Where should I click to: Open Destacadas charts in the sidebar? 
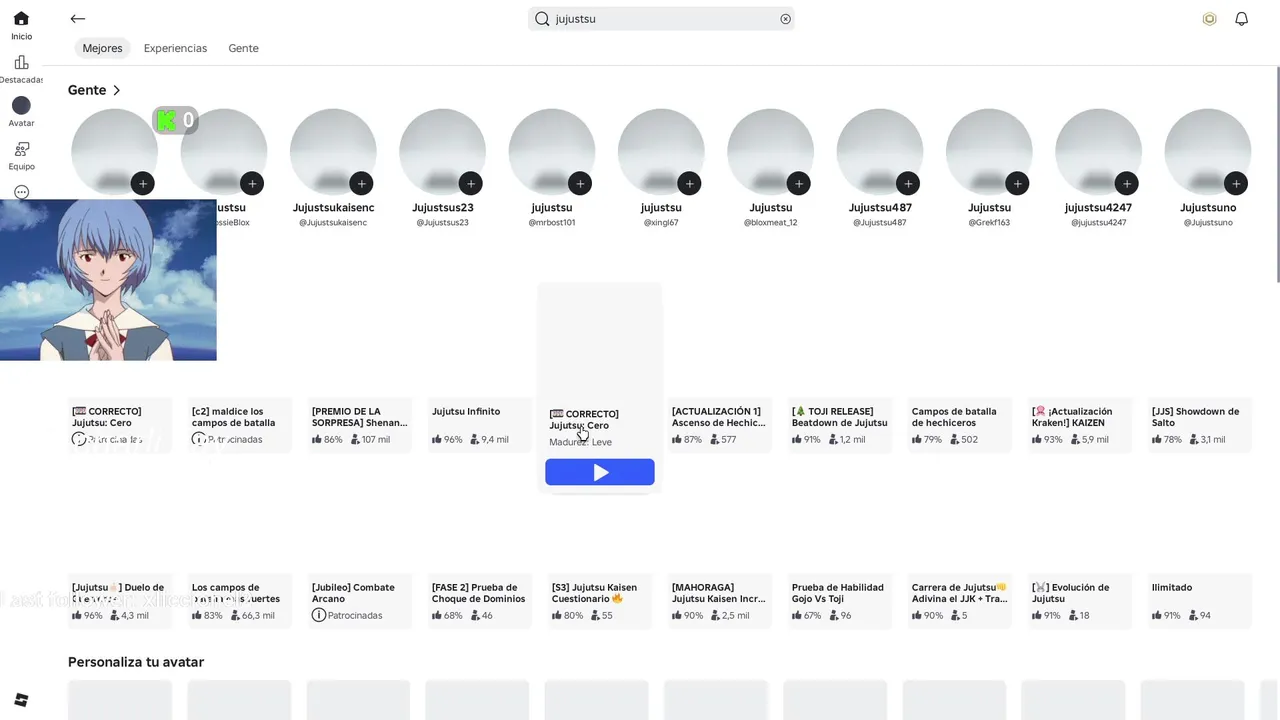[21, 63]
